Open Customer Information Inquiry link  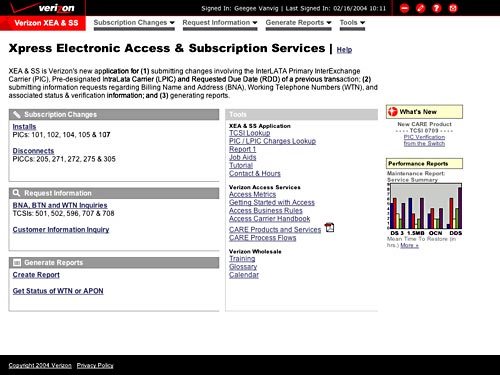click(x=61, y=230)
